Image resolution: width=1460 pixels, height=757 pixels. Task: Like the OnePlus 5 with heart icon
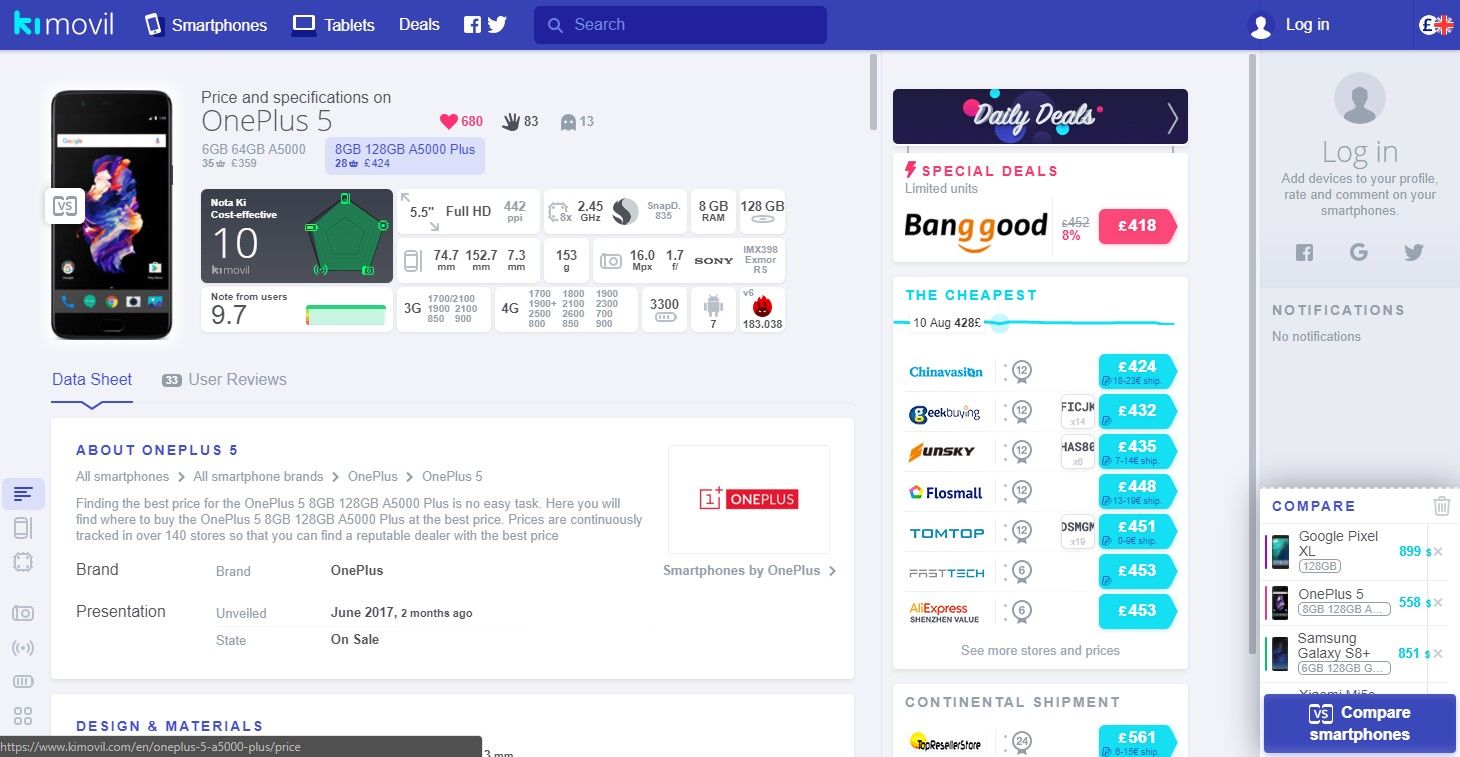[x=449, y=121]
